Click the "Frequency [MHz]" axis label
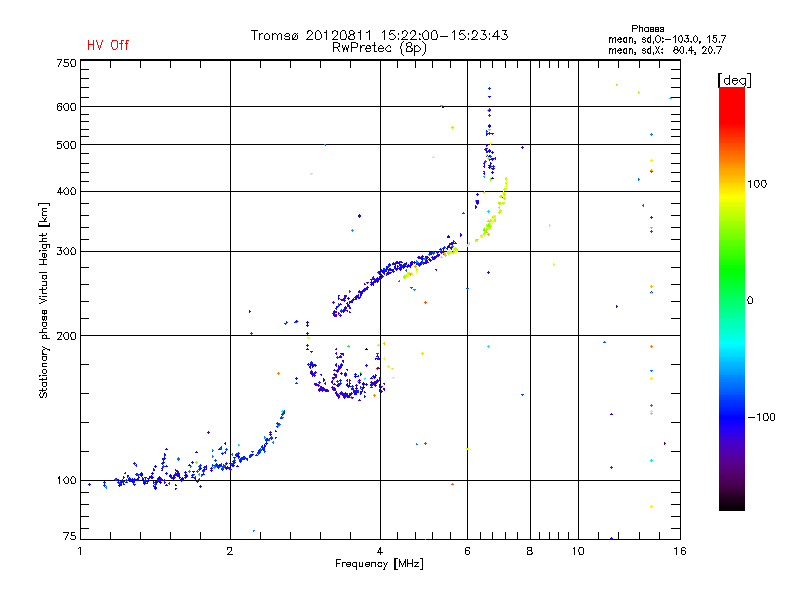This screenshot has width=800, height=600. (x=379, y=564)
